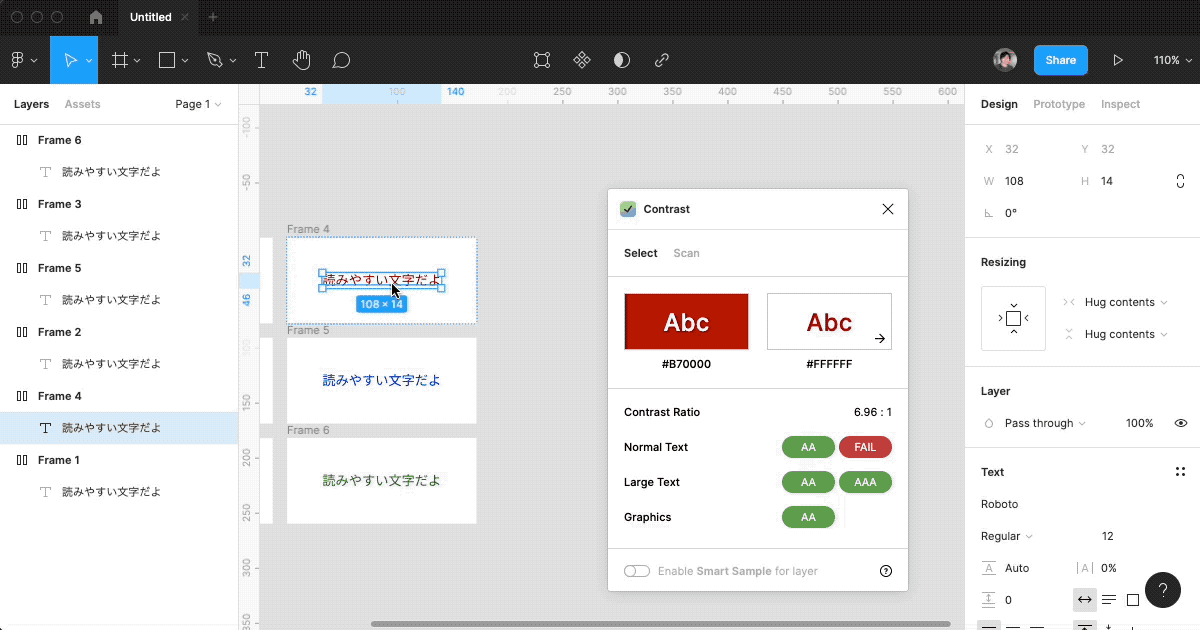Toggle constrain proportions link icon
This screenshot has height=630, width=1200.
pos(1180,181)
